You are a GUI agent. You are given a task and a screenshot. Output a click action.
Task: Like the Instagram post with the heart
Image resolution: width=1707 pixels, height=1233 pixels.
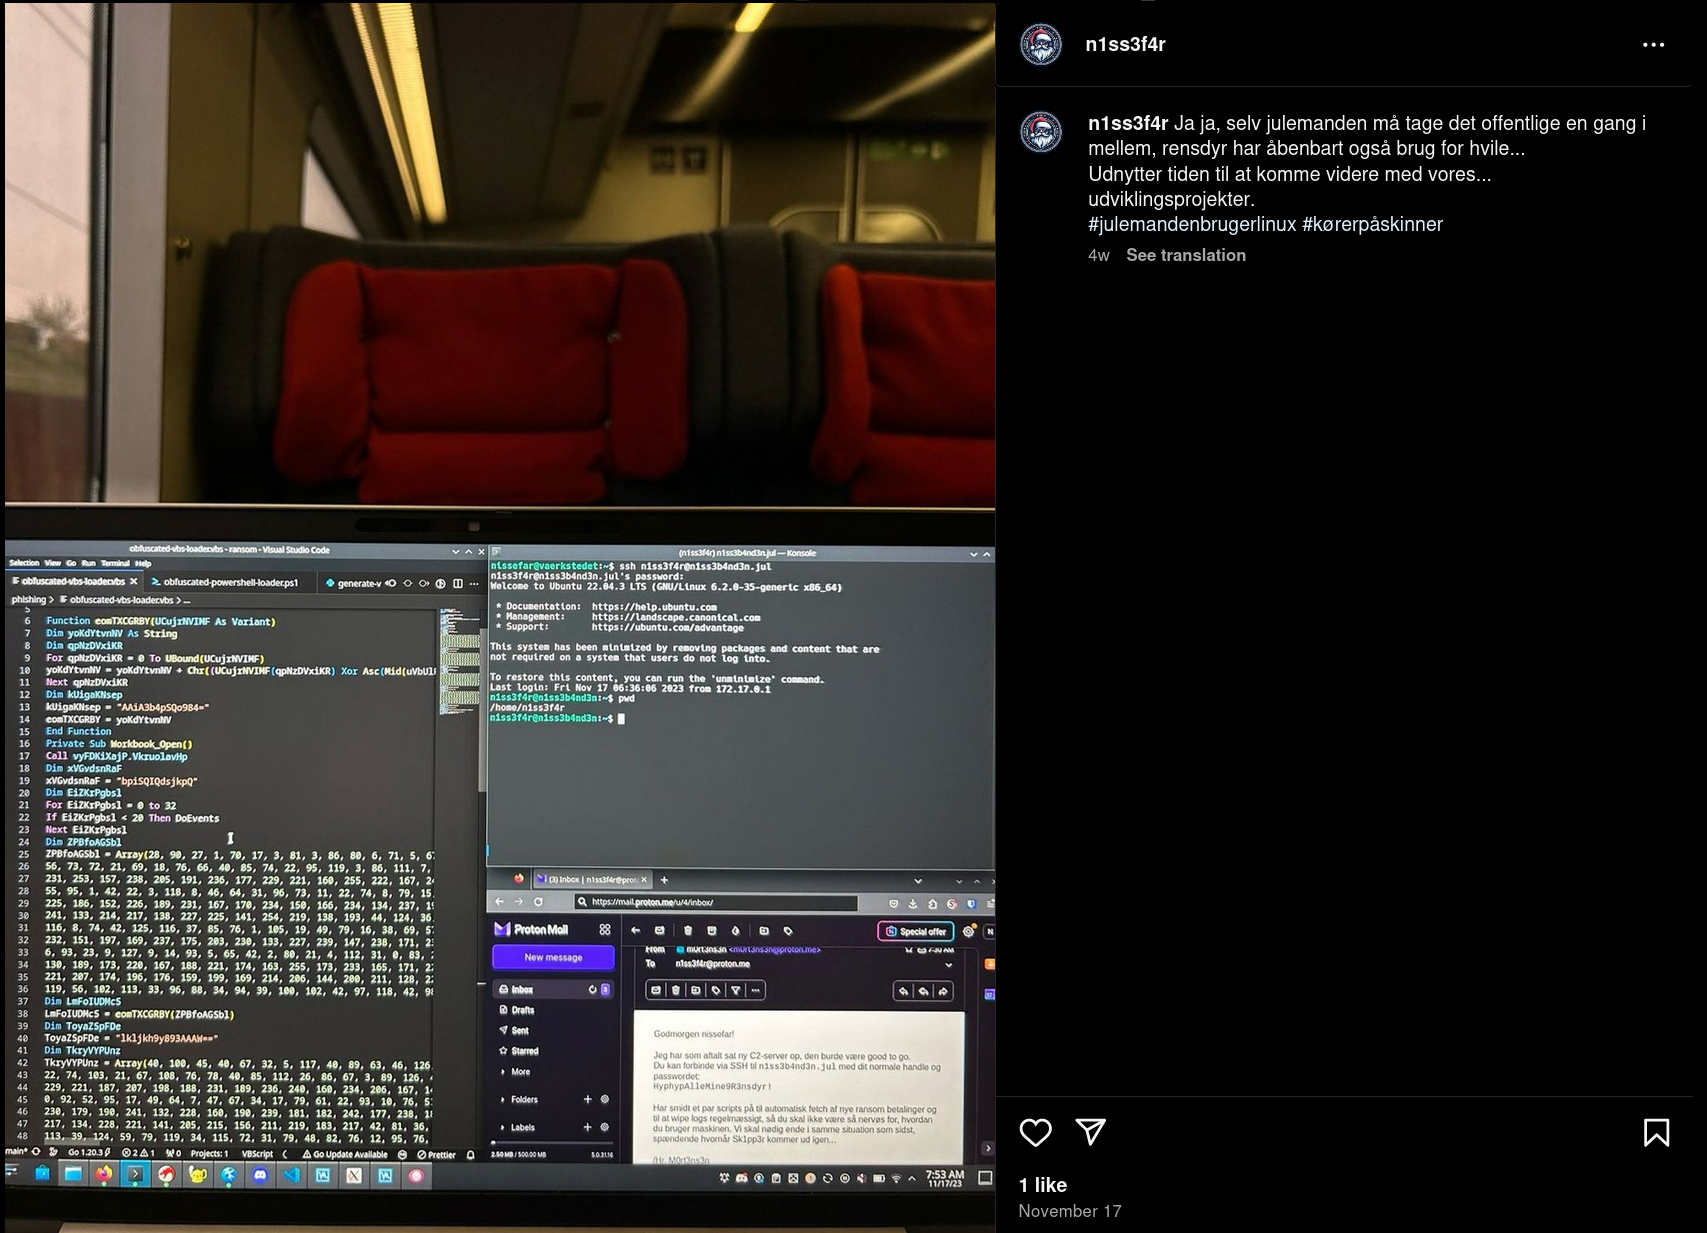1037,1133
